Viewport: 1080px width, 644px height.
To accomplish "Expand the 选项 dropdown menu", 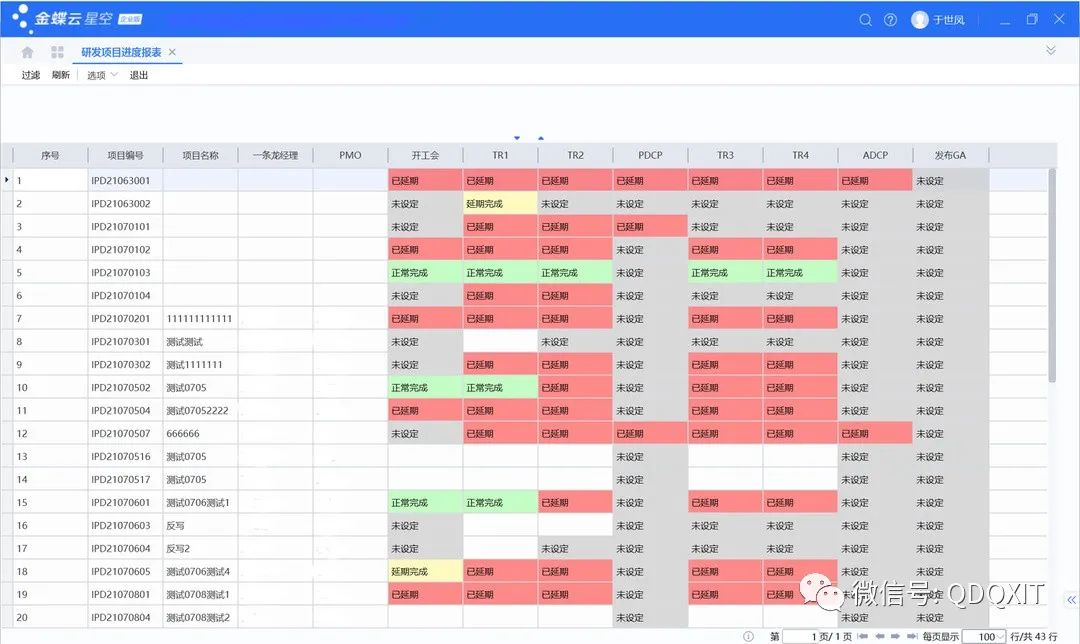I will tap(101, 75).
